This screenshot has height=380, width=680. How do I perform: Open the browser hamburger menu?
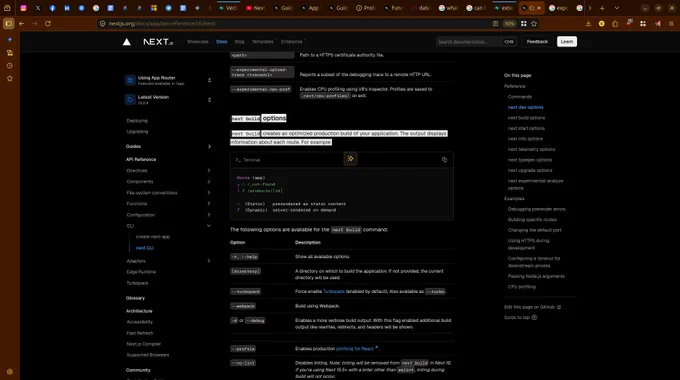[671, 23]
